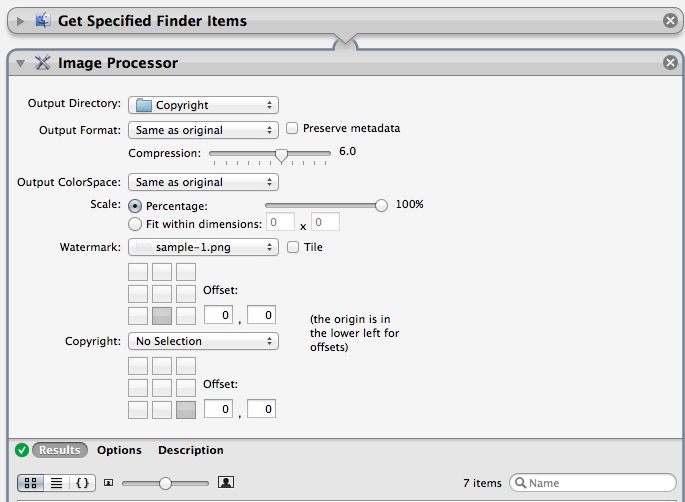Expand the Get Specified Finder Items action

(20, 21)
